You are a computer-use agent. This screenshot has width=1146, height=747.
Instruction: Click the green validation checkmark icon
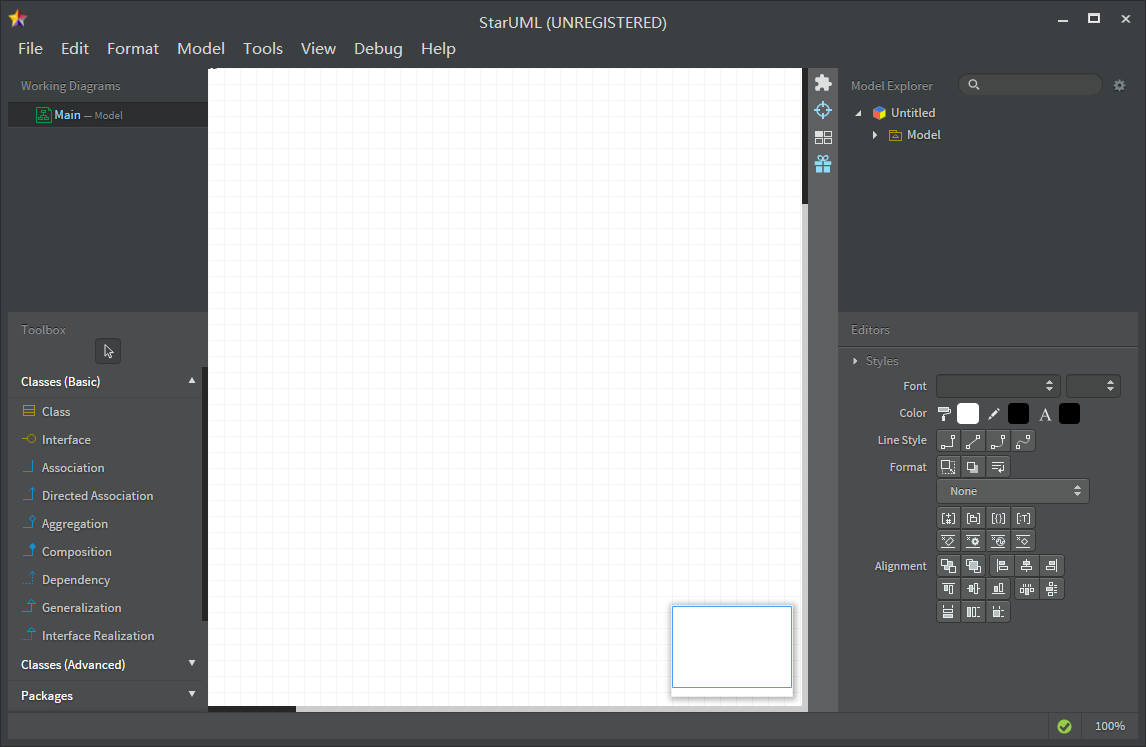[x=1064, y=726]
